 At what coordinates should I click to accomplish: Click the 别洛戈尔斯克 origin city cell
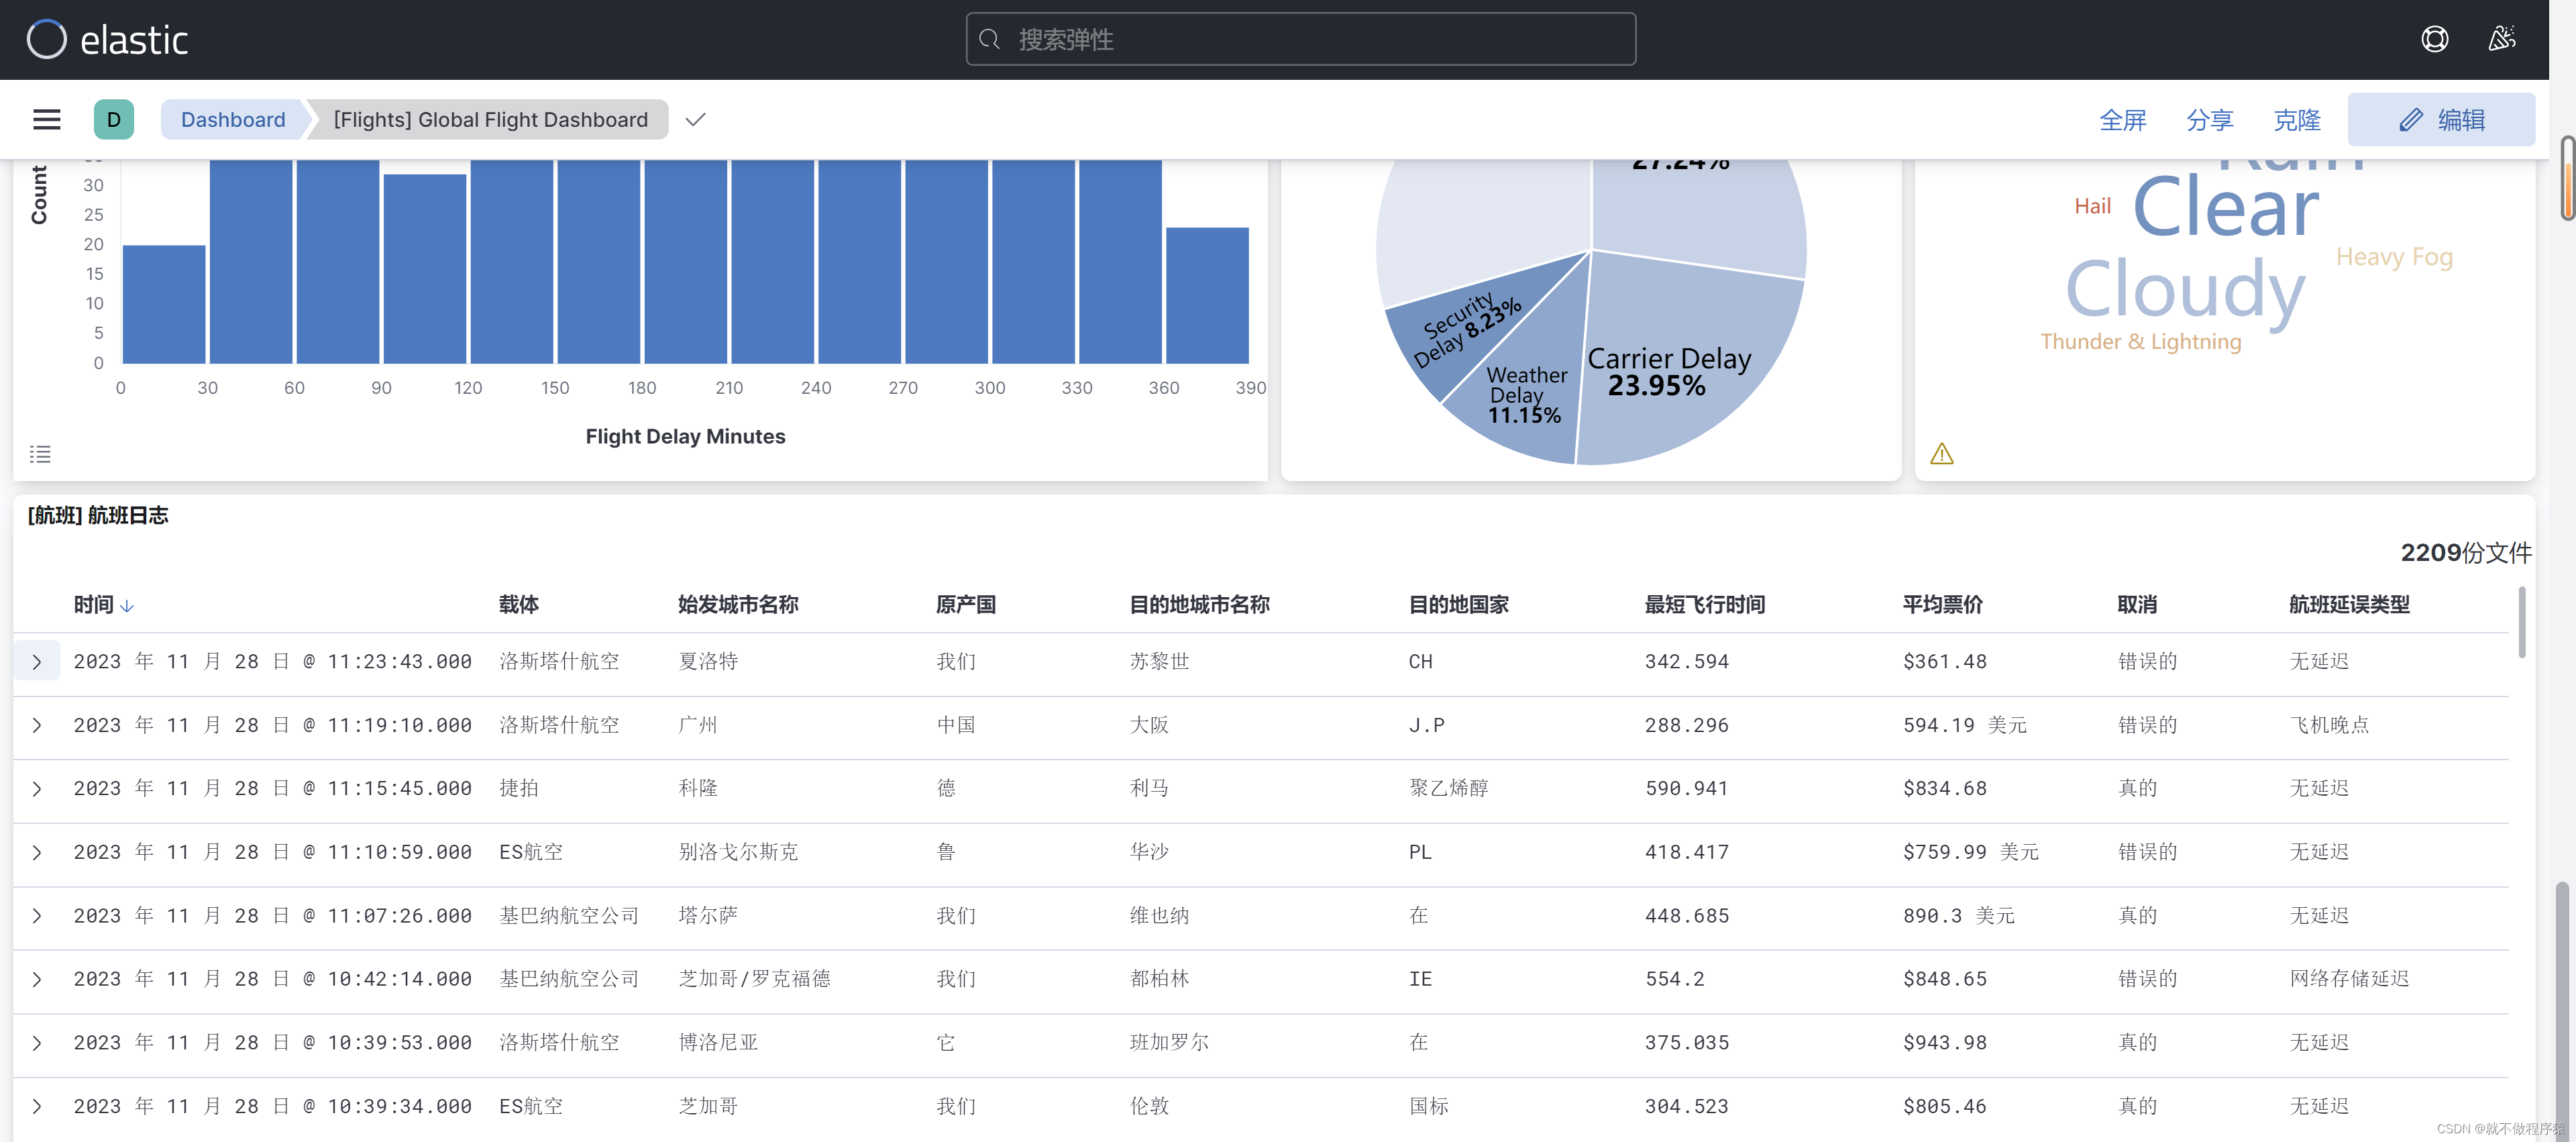(738, 853)
